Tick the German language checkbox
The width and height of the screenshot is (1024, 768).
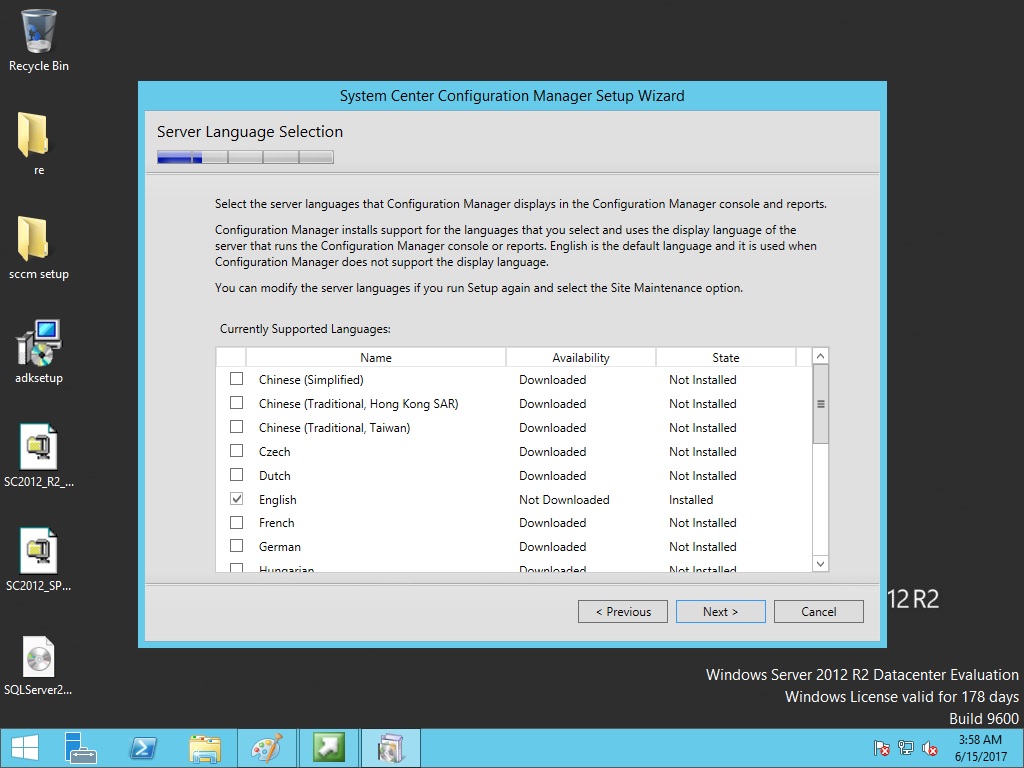(x=237, y=546)
